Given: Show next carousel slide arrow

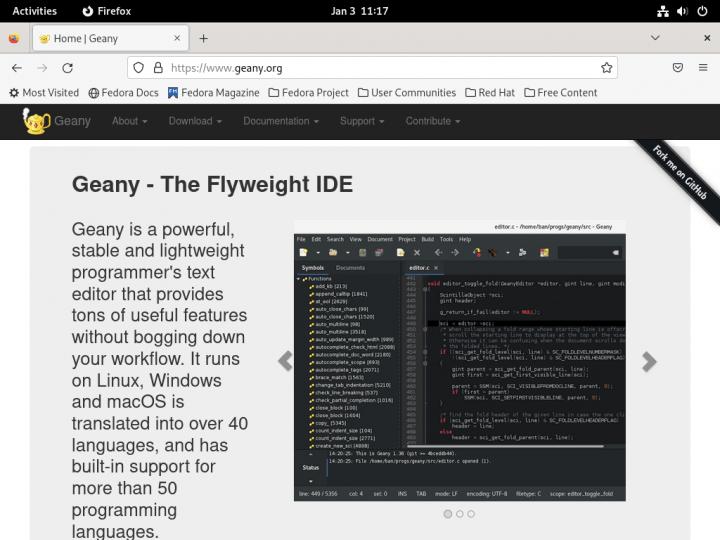Looking at the screenshot, I should (649, 361).
